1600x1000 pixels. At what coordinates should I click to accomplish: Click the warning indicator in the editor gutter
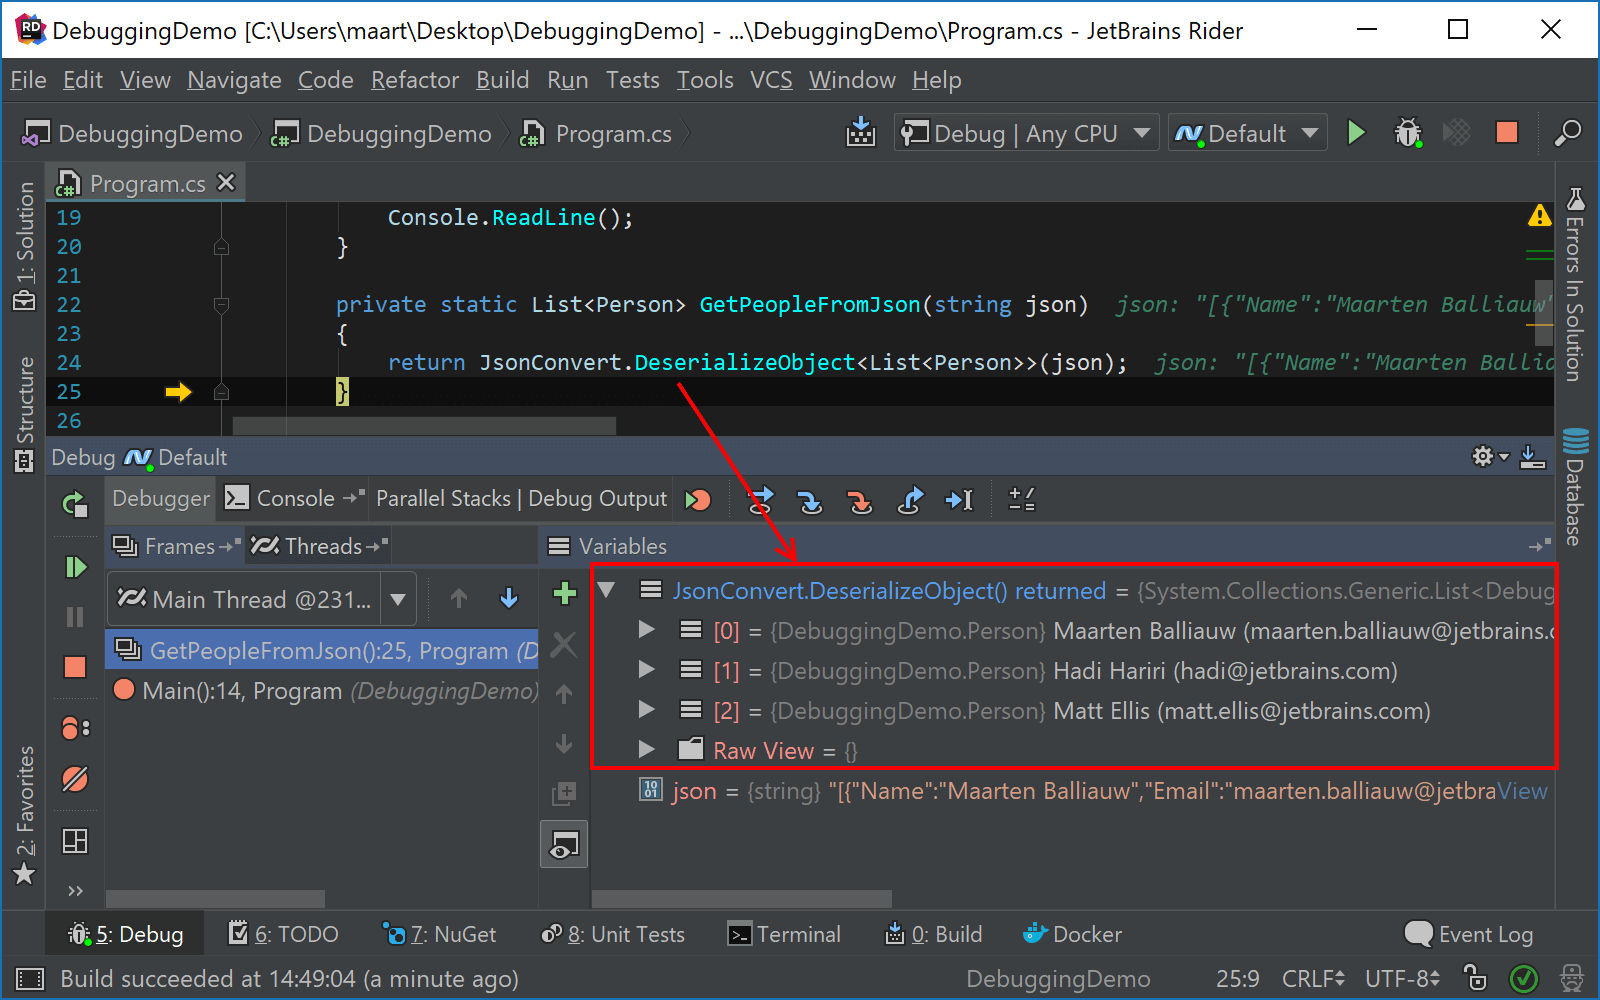click(1539, 216)
